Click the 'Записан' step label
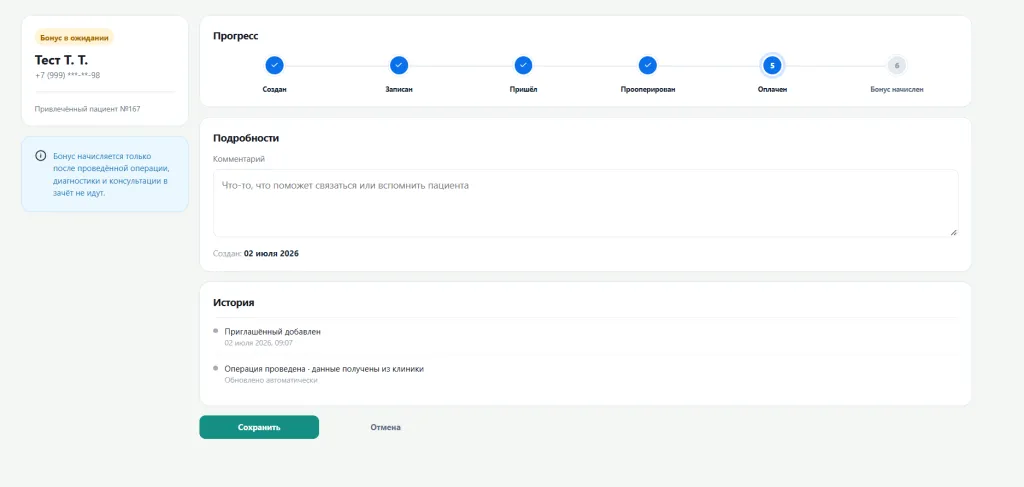The width and height of the screenshot is (1024, 487). 398,89
